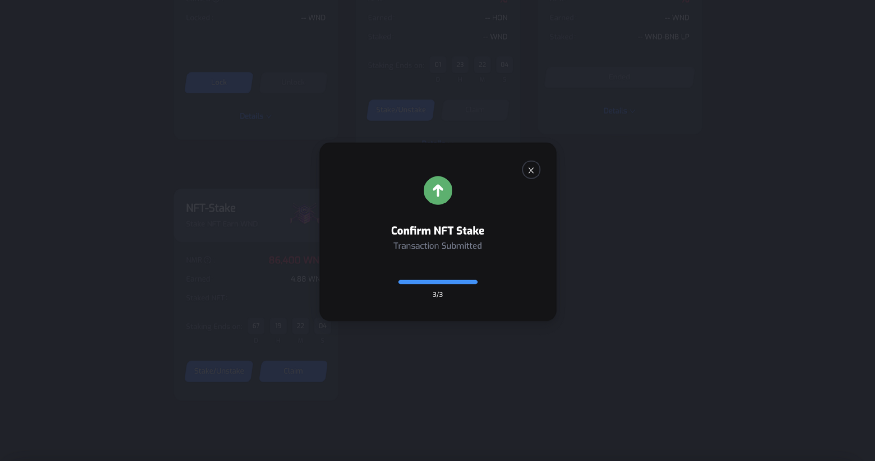Open Details link in the top-left card
The height and width of the screenshot is (461, 875).
pos(251,116)
